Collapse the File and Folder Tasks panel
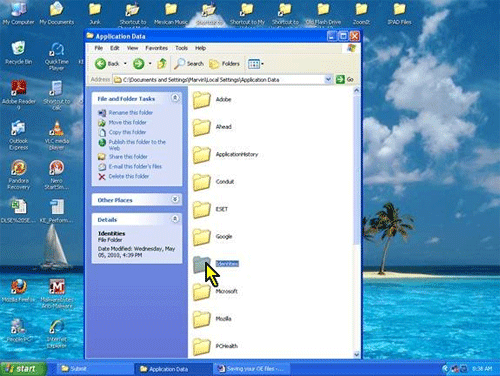Viewport: 500px width, 376px height. (x=175, y=98)
